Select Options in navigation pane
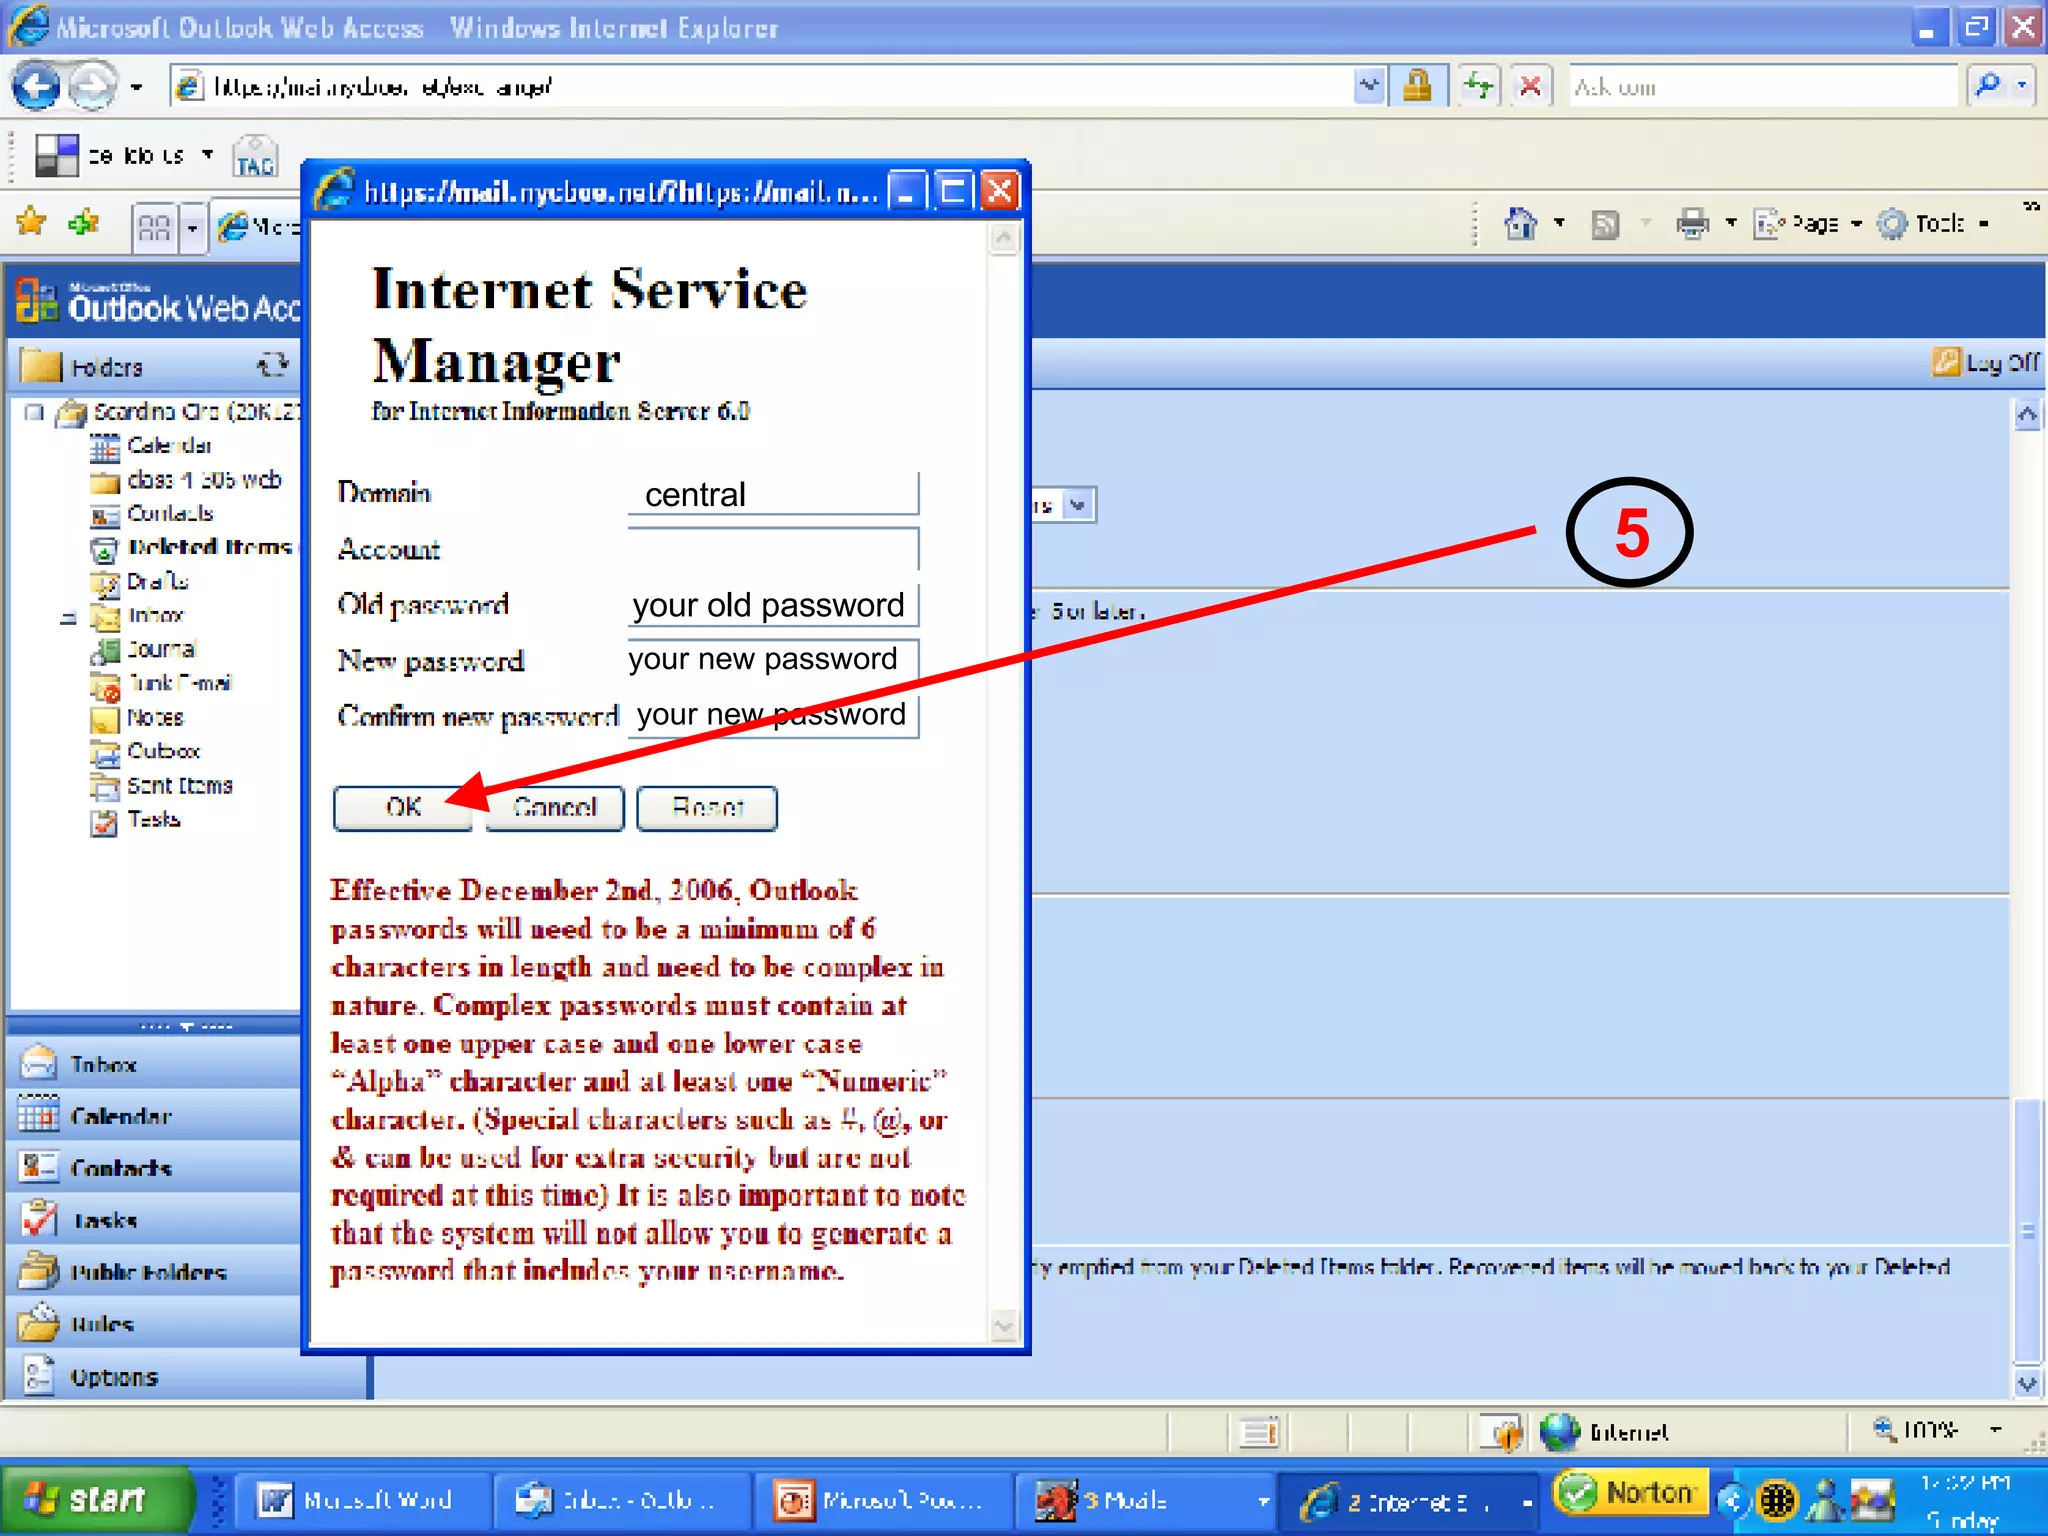Image resolution: width=2048 pixels, height=1536 pixels. point(113,1377)
